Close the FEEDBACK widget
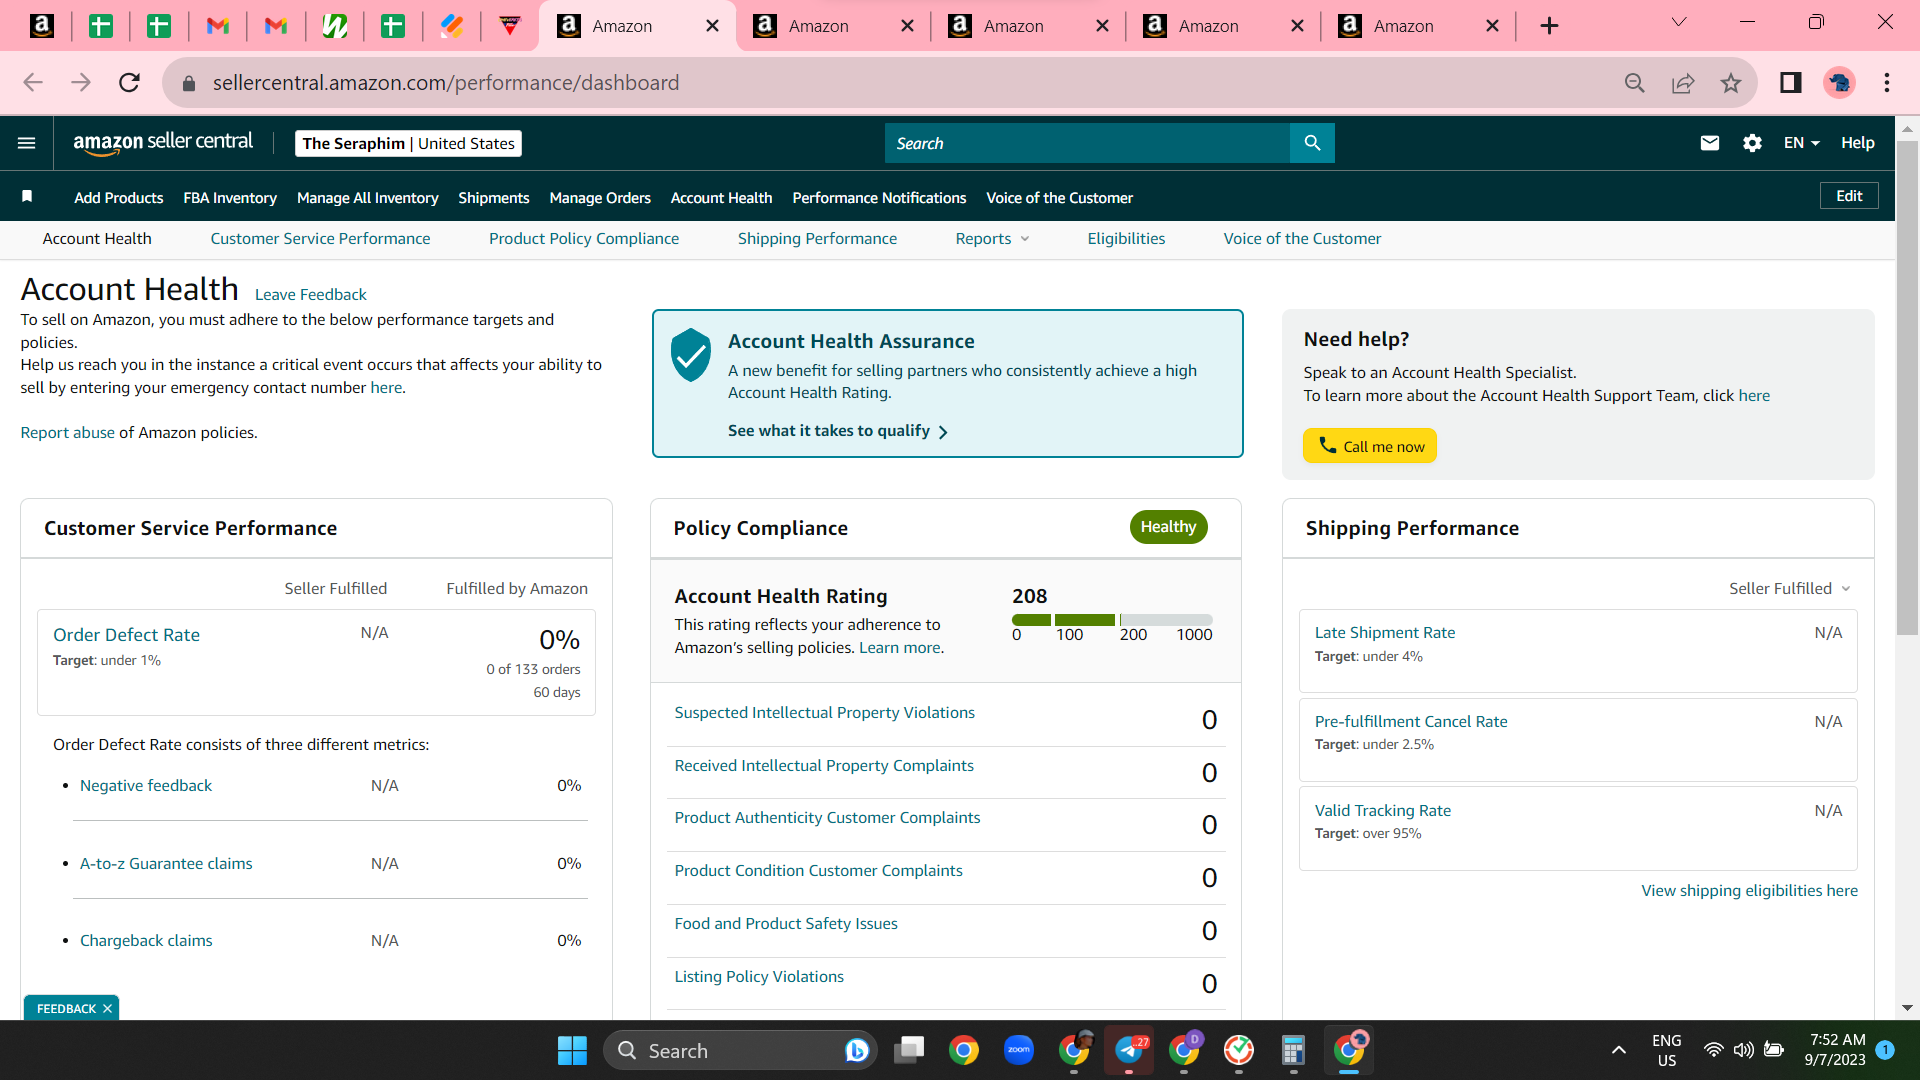This screenshot has height=1080, width=1920. click(x=107, y=1008)
